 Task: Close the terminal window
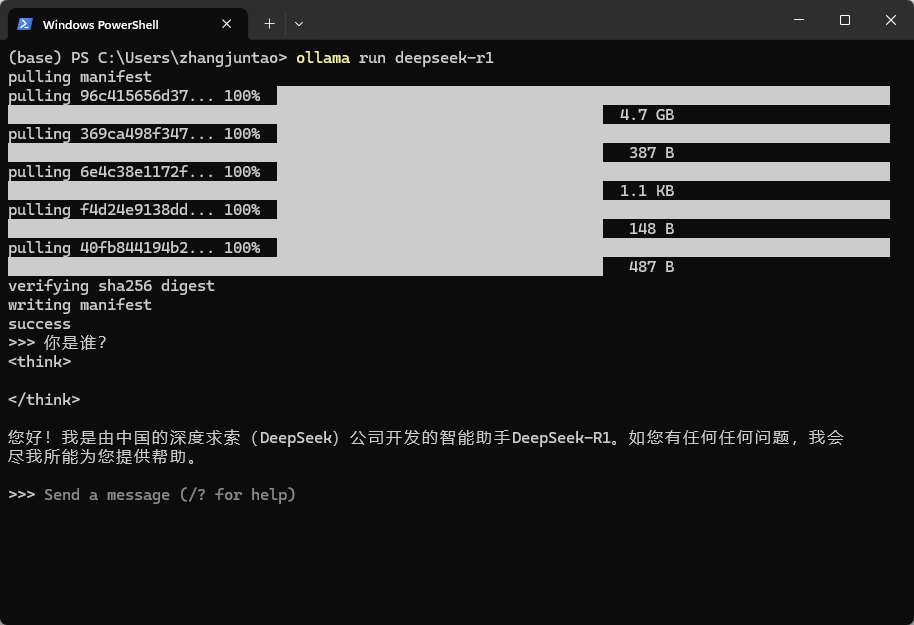[x=890, y=20]
